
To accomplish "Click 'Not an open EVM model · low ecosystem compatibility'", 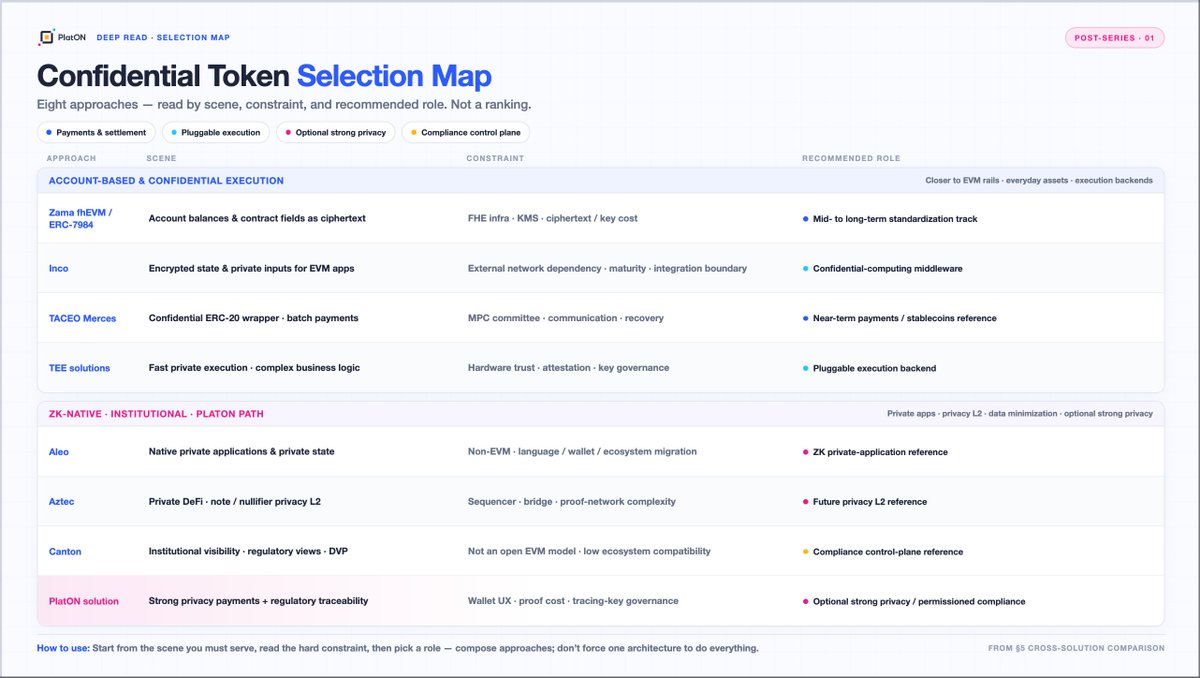I will tap(589, 551).
